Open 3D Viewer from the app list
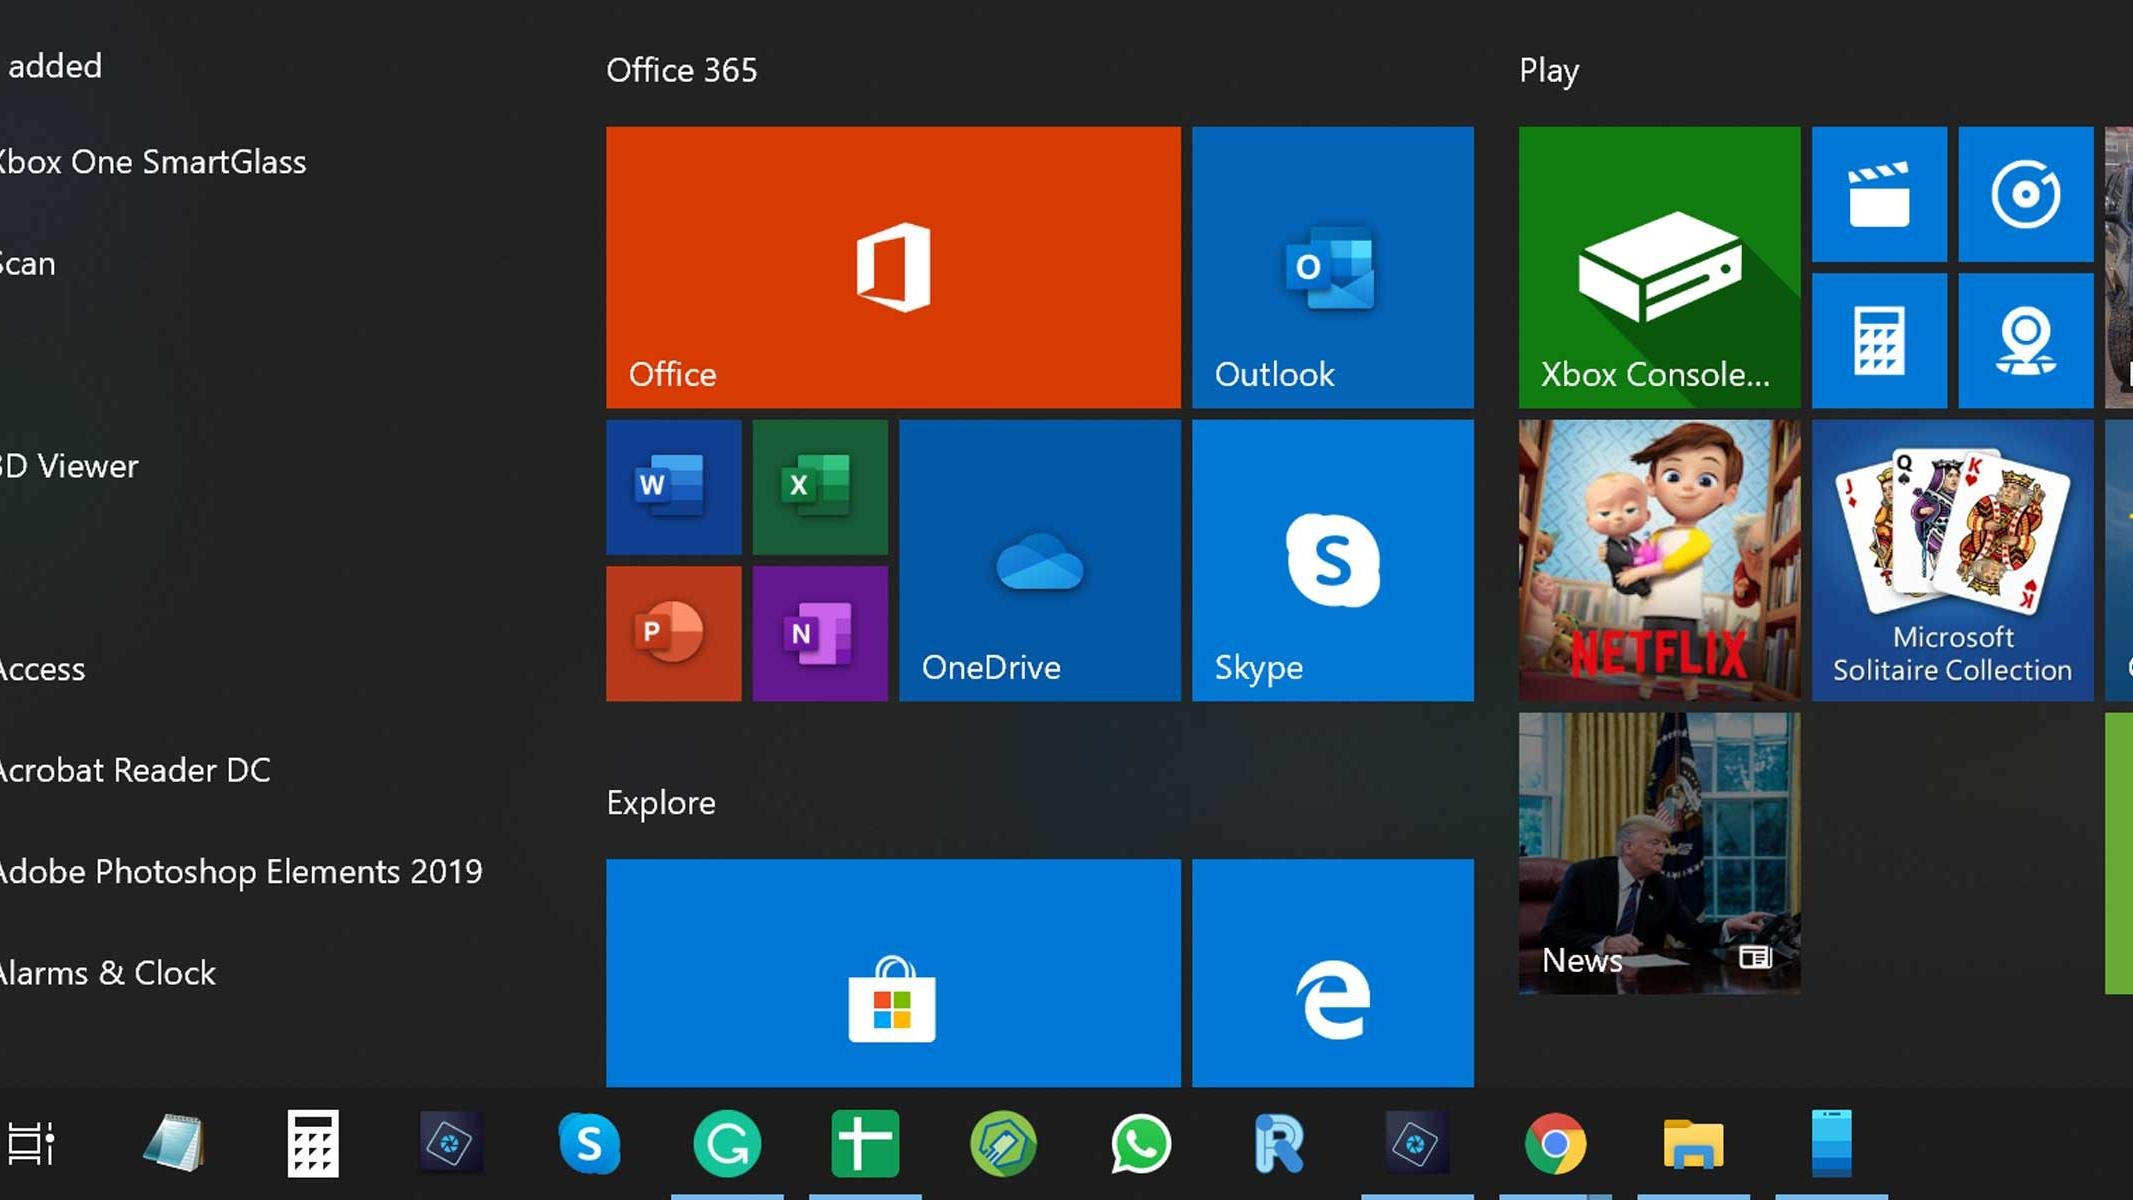 [68, 466]
